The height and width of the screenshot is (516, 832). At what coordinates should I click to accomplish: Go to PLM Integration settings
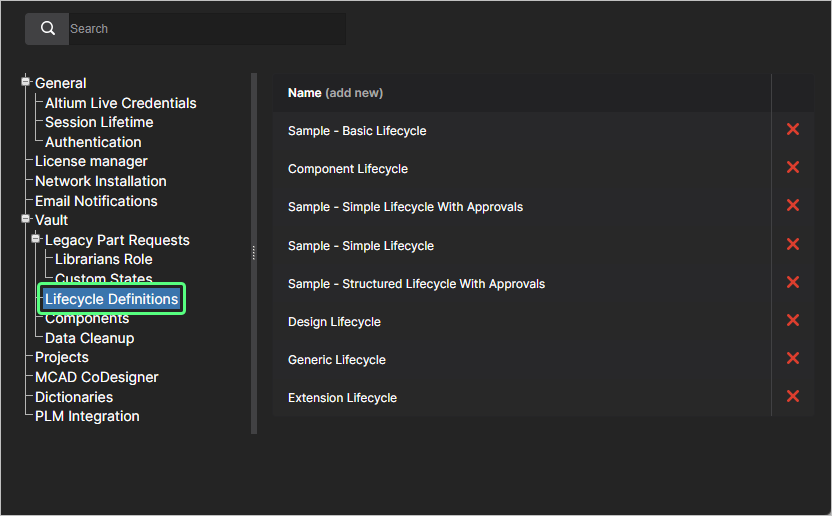[x=87, y=416]
